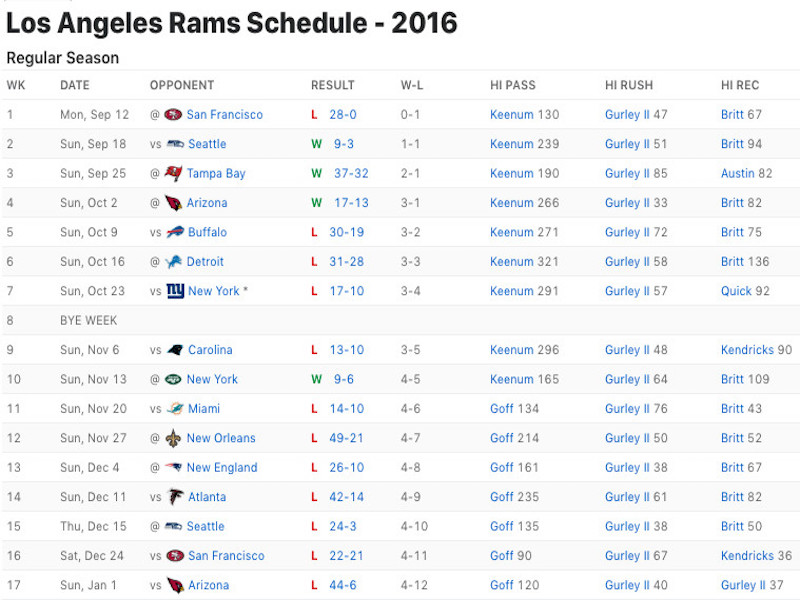Open the Miami opponent link
Screen dimensions: 800x600
tap(204, 409)
